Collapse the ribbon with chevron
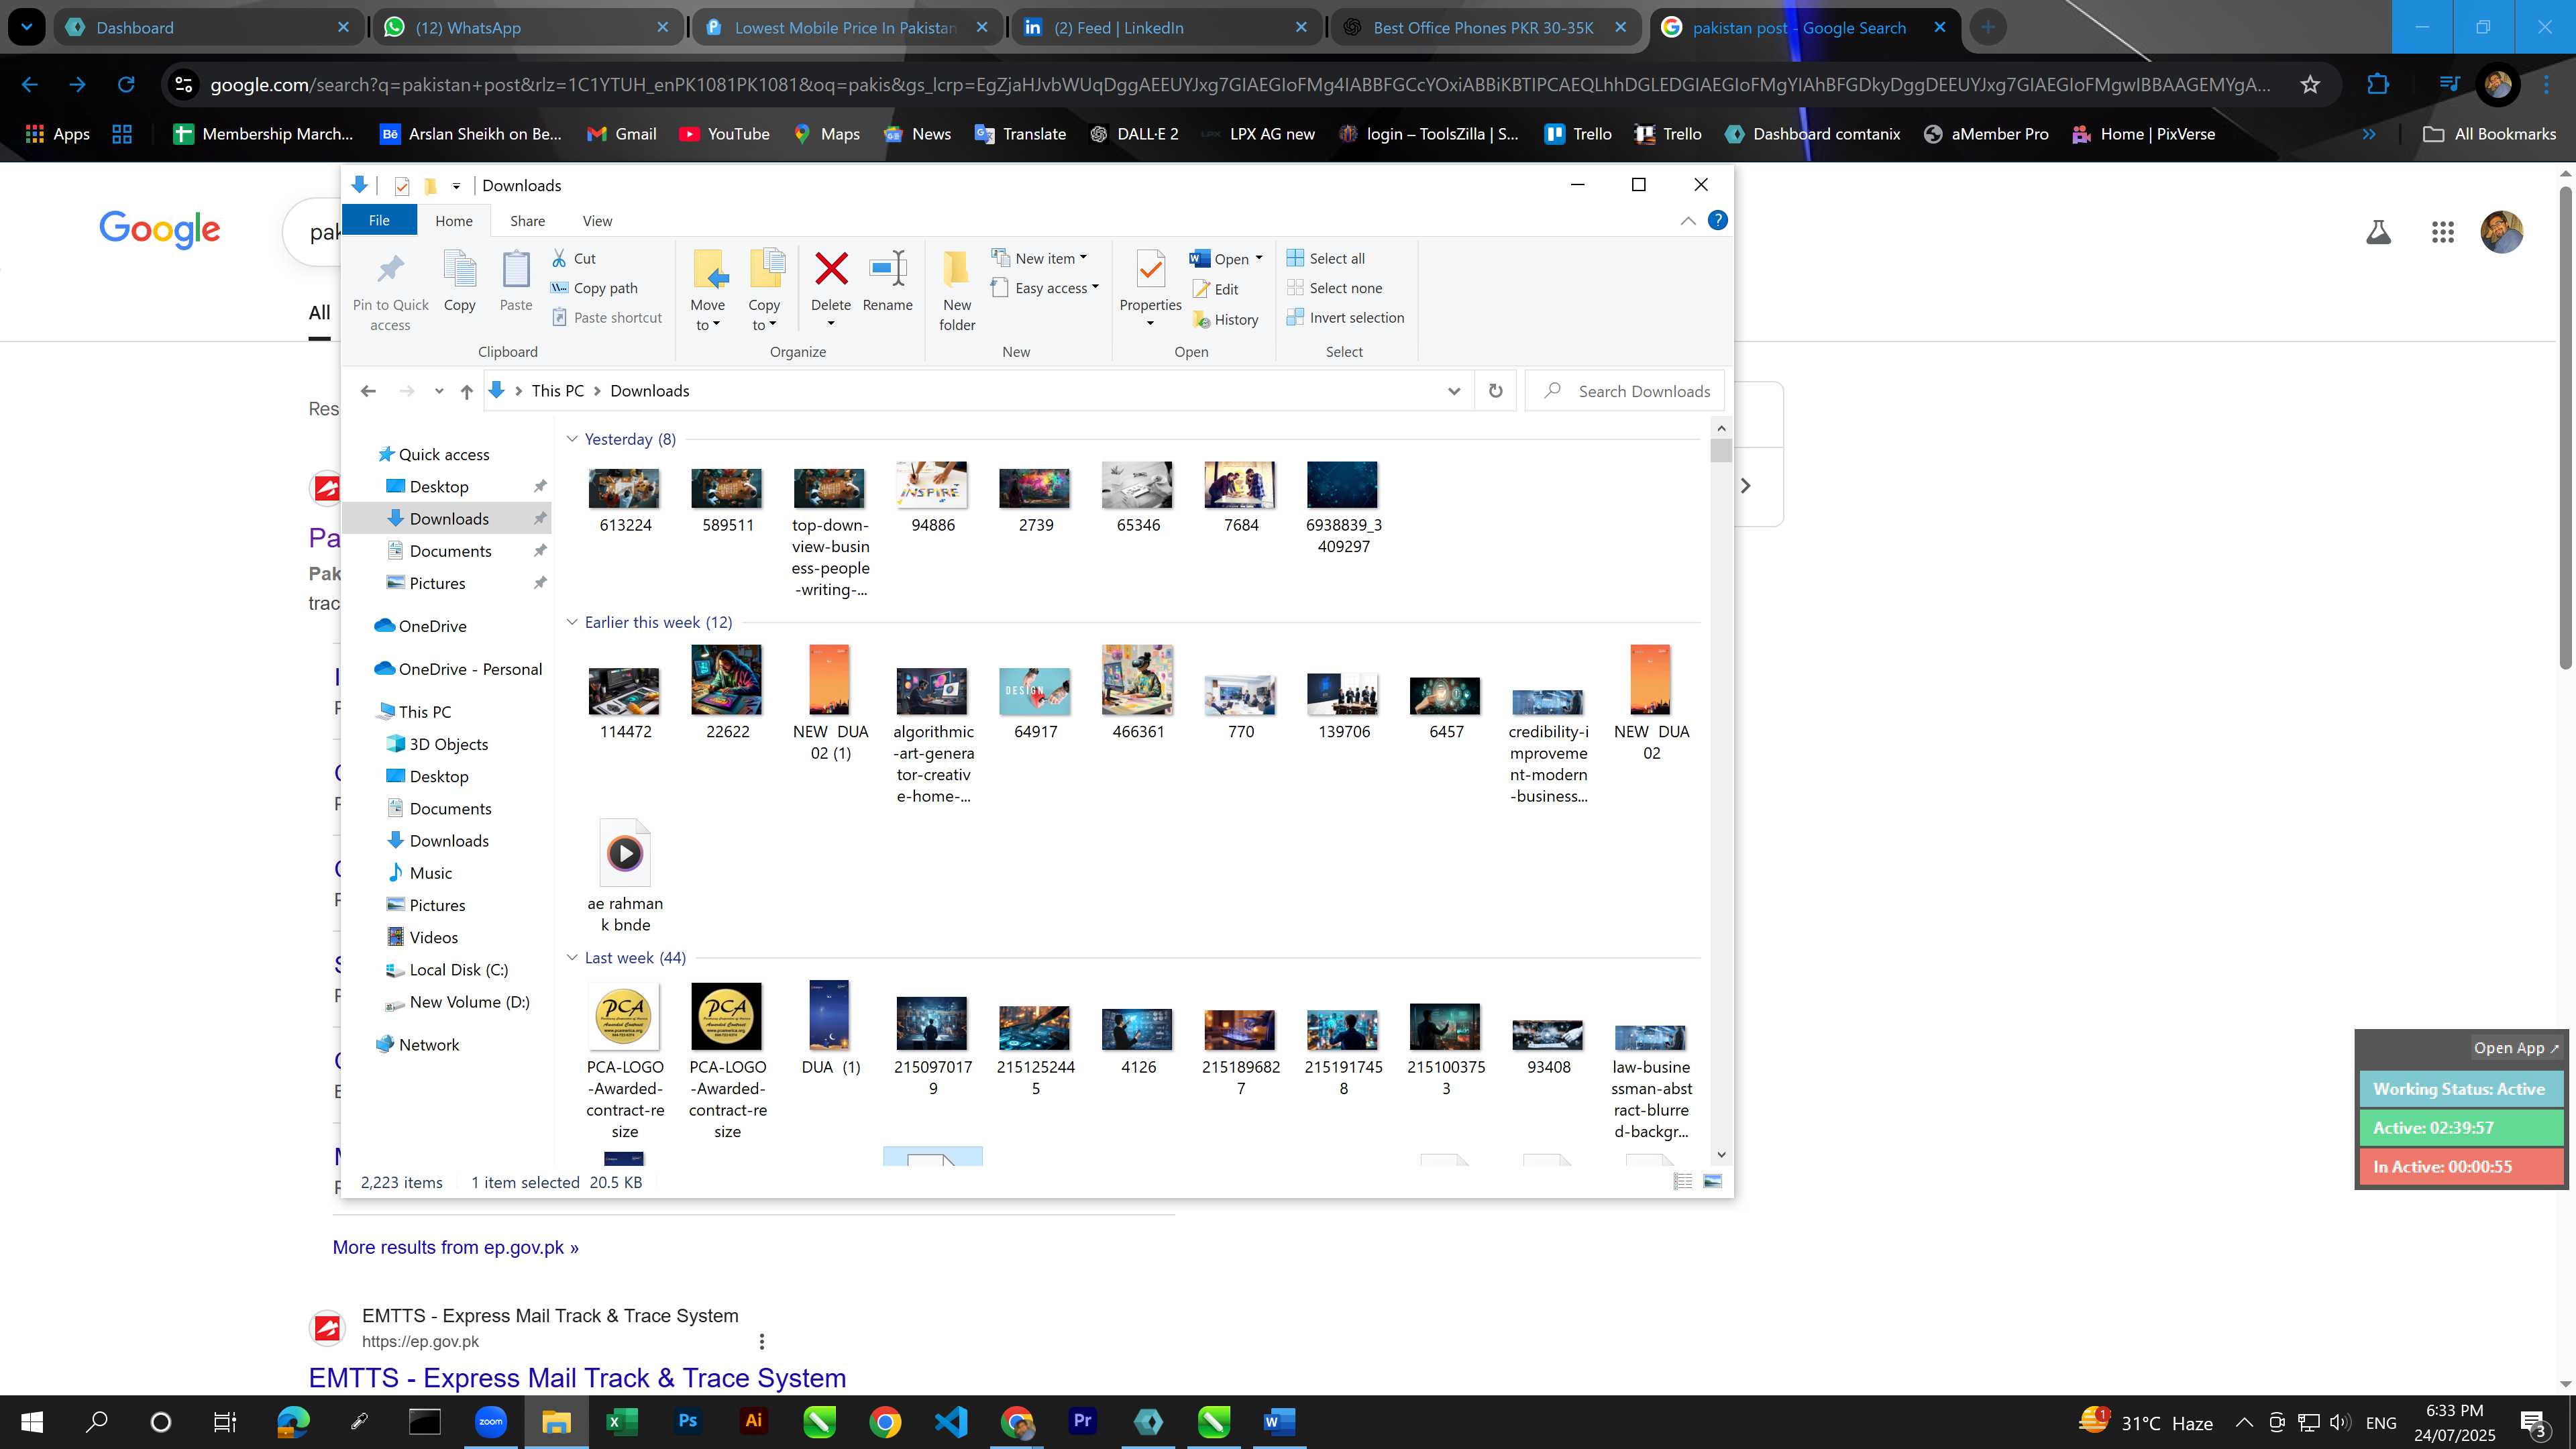 pyautogui.click(x=1688, y=221)
